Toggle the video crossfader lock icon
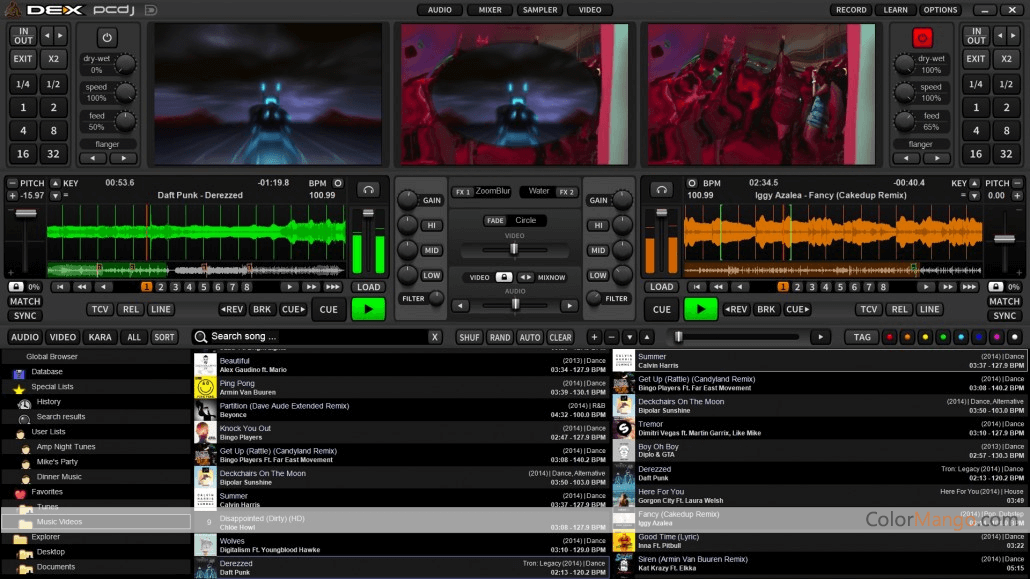Viewport: 1030px width, 579px height. [505, 277]
